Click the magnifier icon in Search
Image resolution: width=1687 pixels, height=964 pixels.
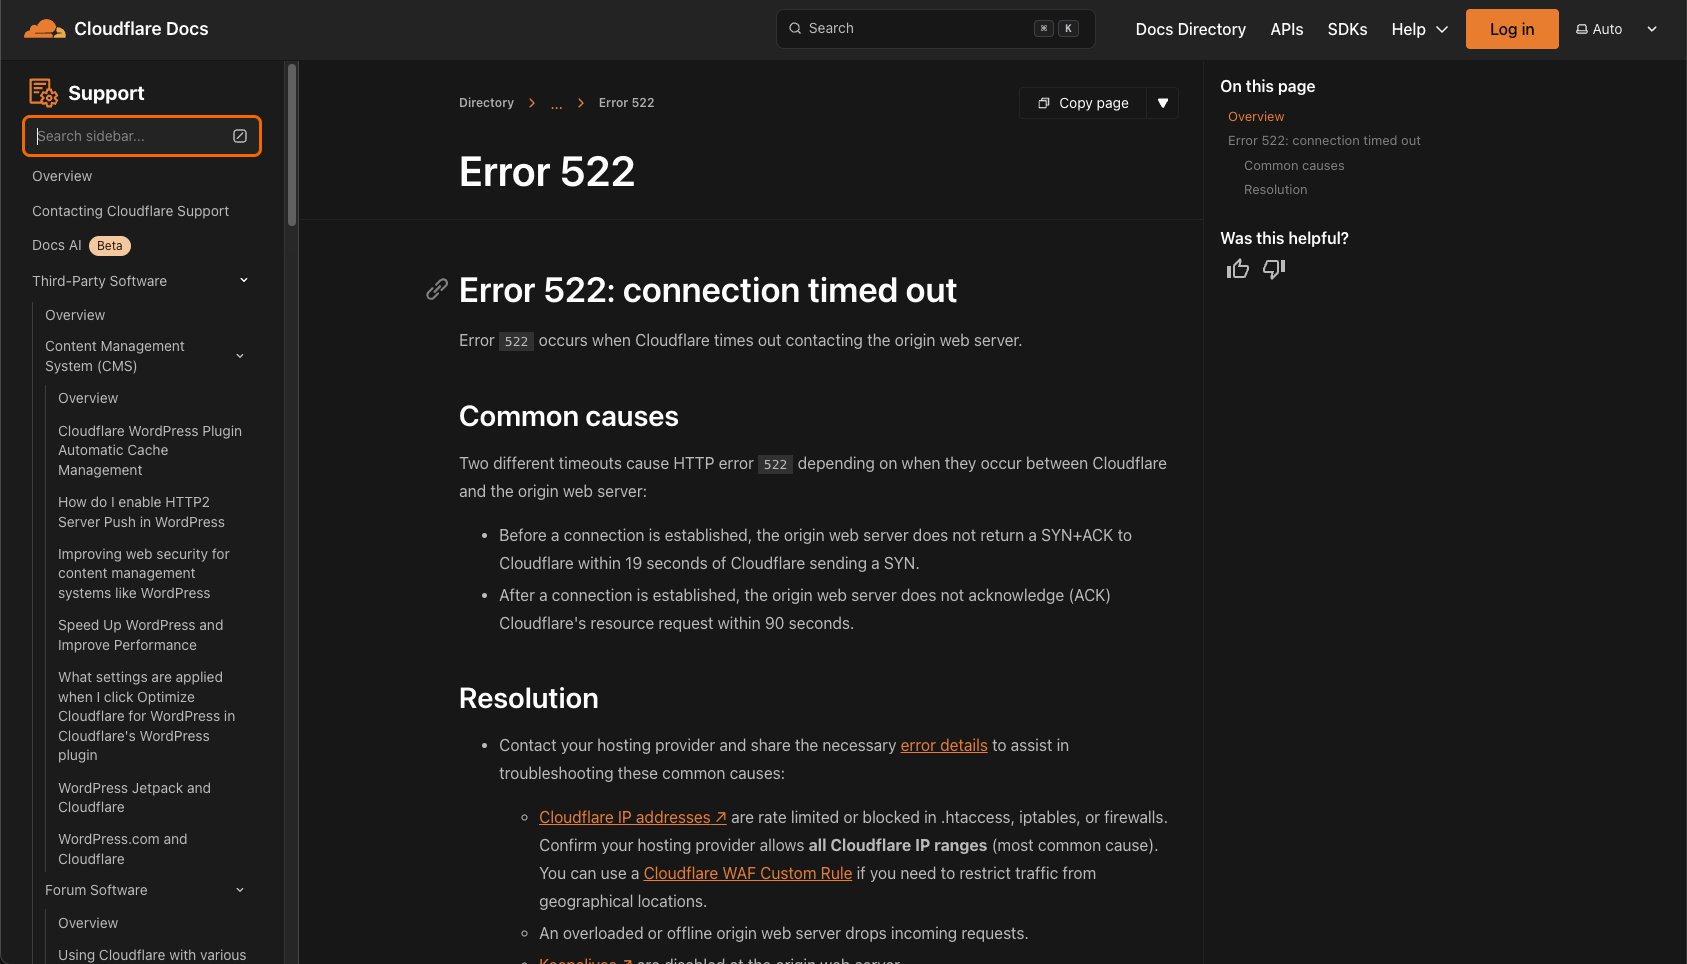click(x=795, y=29)
